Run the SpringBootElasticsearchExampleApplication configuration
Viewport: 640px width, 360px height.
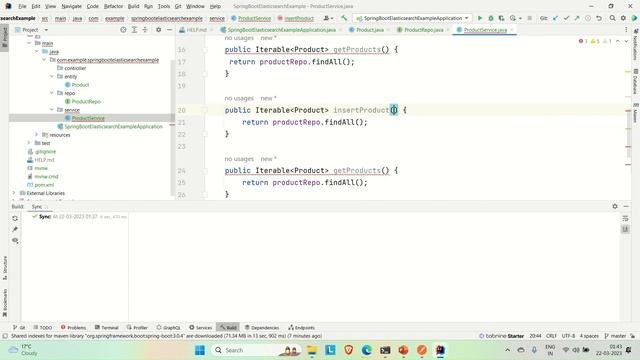point(480,18)
